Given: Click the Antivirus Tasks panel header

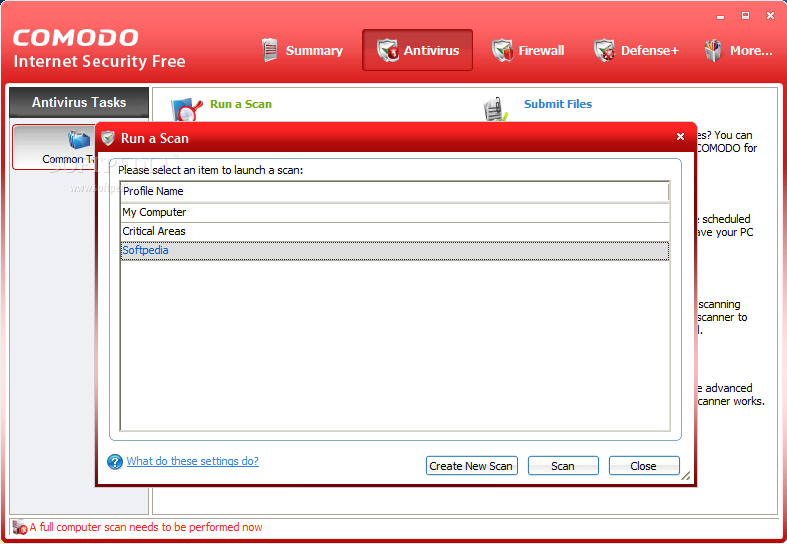Looking at the screenshot, I should 79,102.
